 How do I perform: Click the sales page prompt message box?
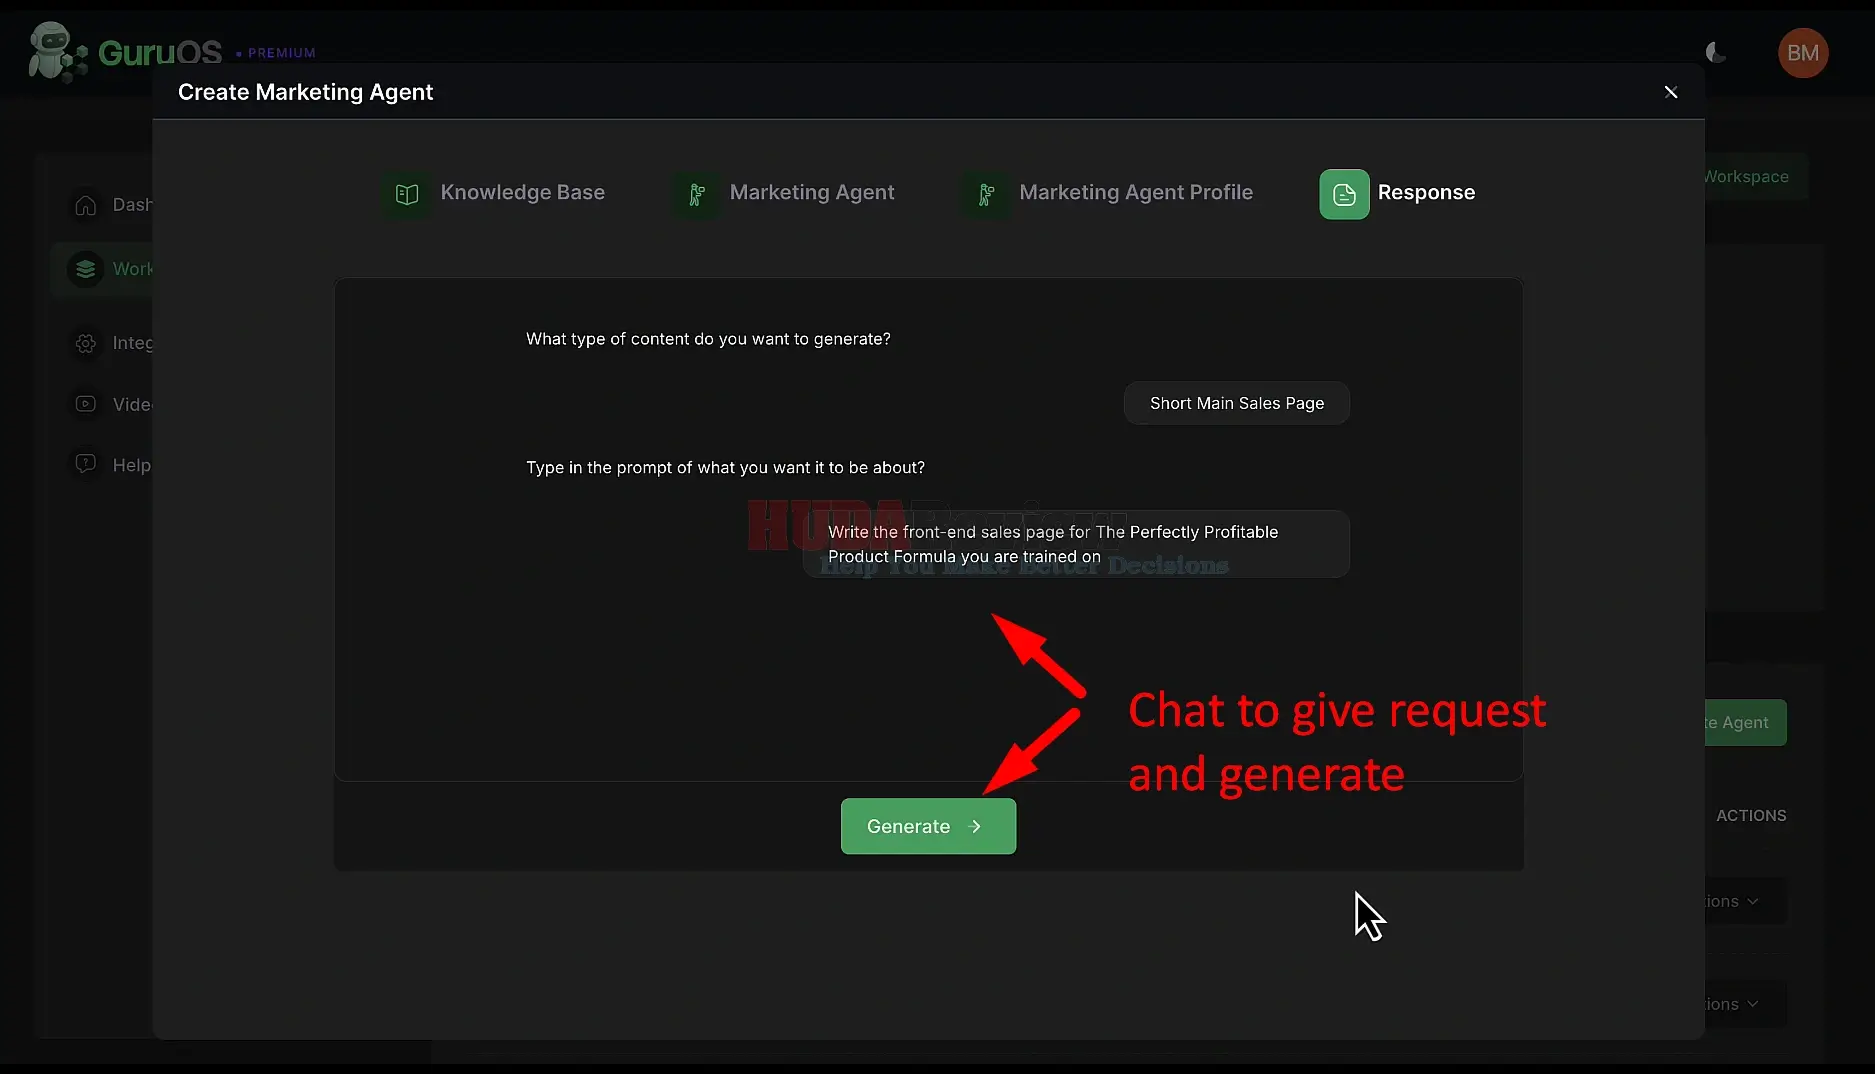[x=1076, y=544]
